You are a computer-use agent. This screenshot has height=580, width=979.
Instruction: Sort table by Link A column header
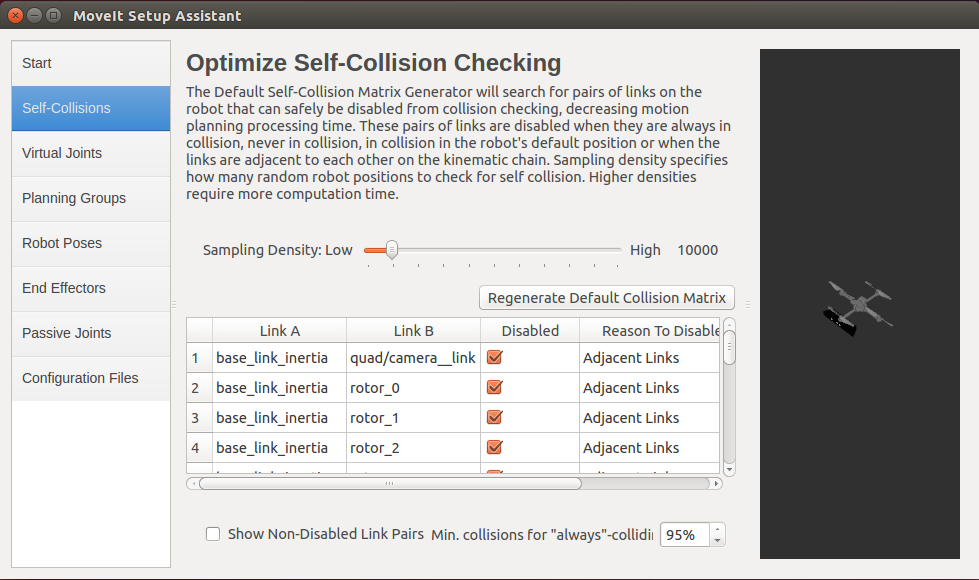(279, 331)
